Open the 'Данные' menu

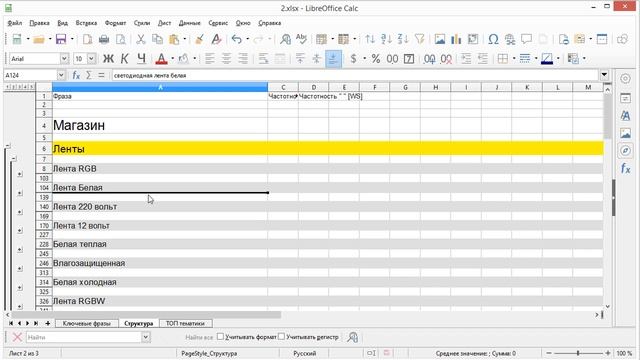[x=189, y=23]
